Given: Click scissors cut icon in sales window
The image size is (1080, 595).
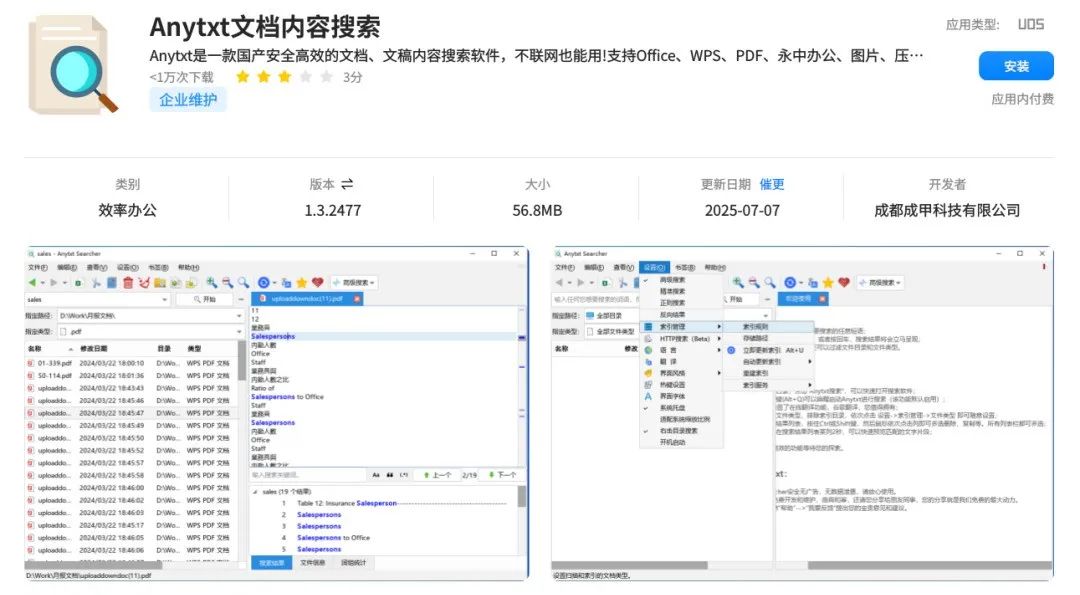Looking at the screenshot, I should coord(96,282).
